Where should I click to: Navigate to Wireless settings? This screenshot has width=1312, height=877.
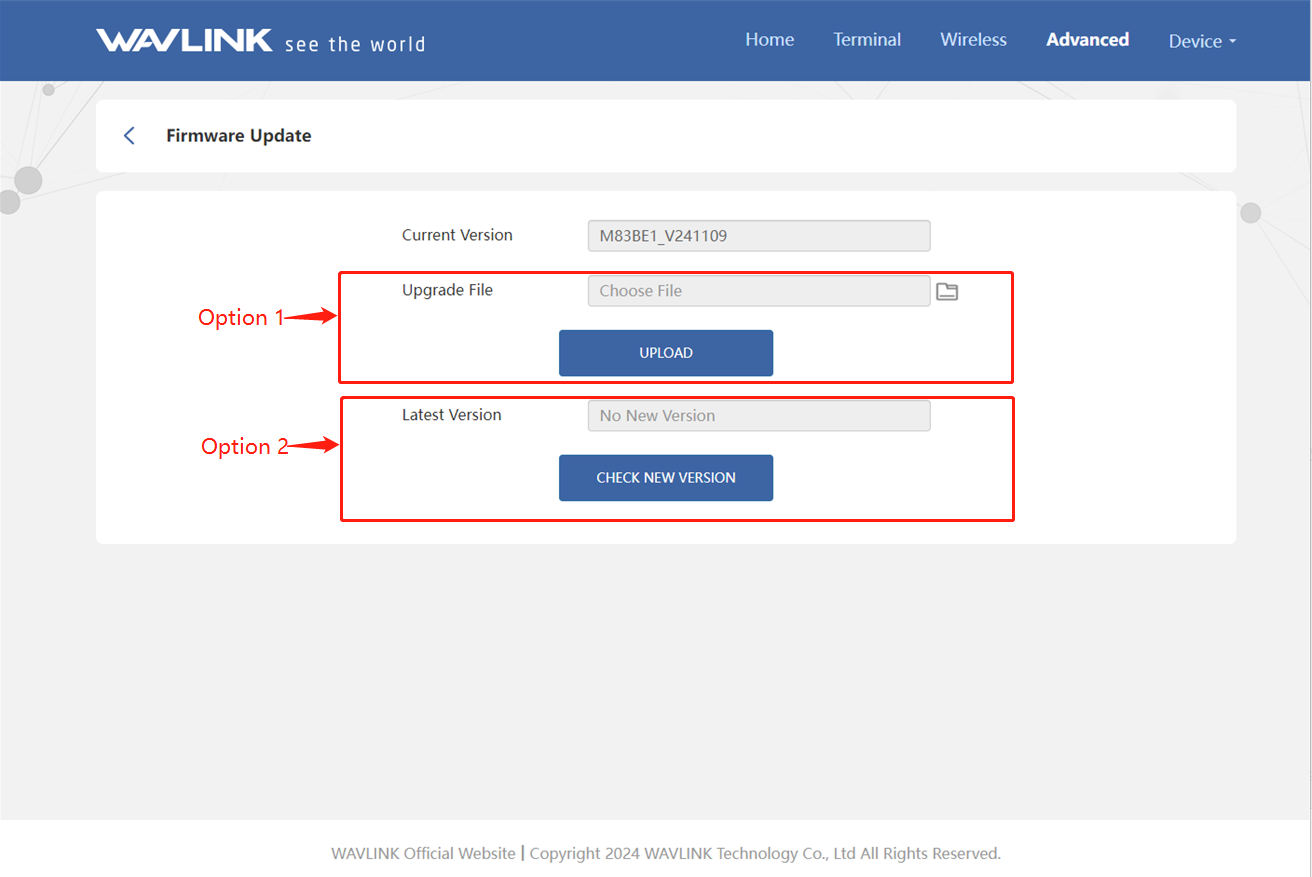tap(973, 40)
